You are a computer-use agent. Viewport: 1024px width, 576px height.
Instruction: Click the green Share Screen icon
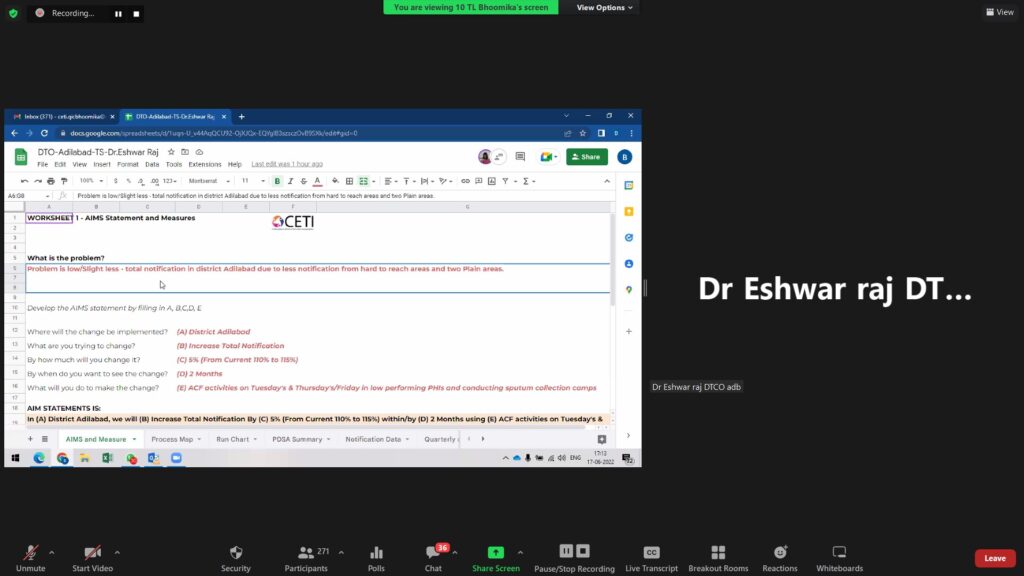(495, 552)
